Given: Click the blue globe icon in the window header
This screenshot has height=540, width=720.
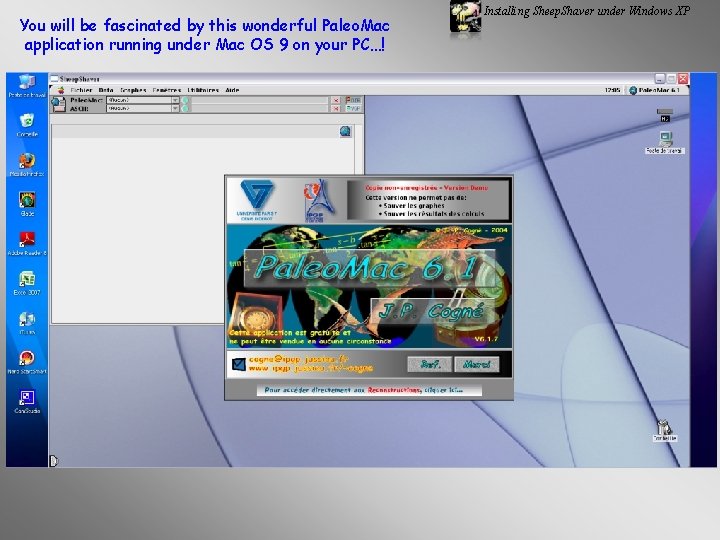Looking at the screenshot, I should pyautogui.click(x=345, y=131).
